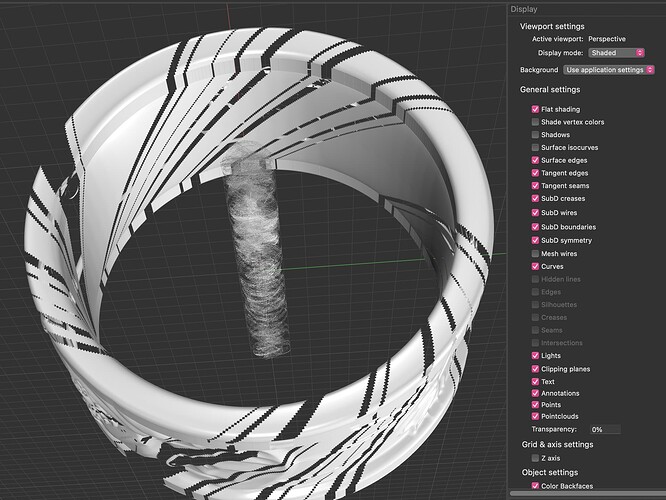Uncheck SubD creases option

pyautogui.click(x=535, y=198)
